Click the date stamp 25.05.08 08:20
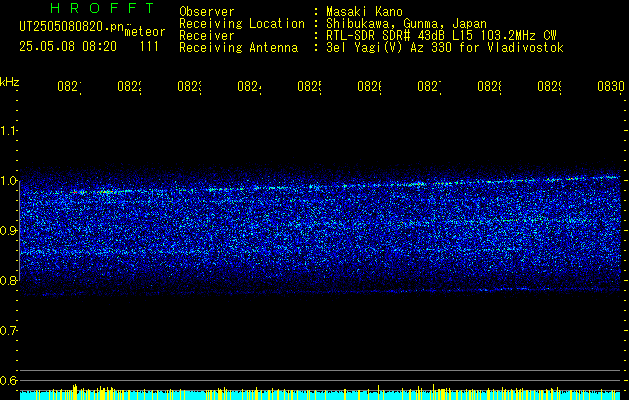Viewport: 629px width, 400px height. [68, 47]
